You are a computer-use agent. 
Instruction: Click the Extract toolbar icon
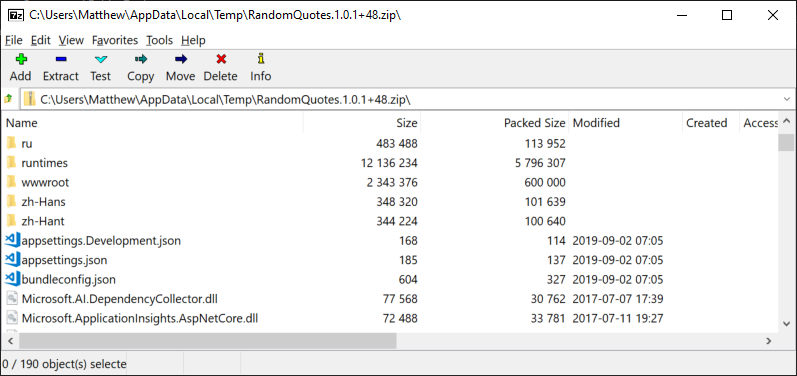[61, 59]
